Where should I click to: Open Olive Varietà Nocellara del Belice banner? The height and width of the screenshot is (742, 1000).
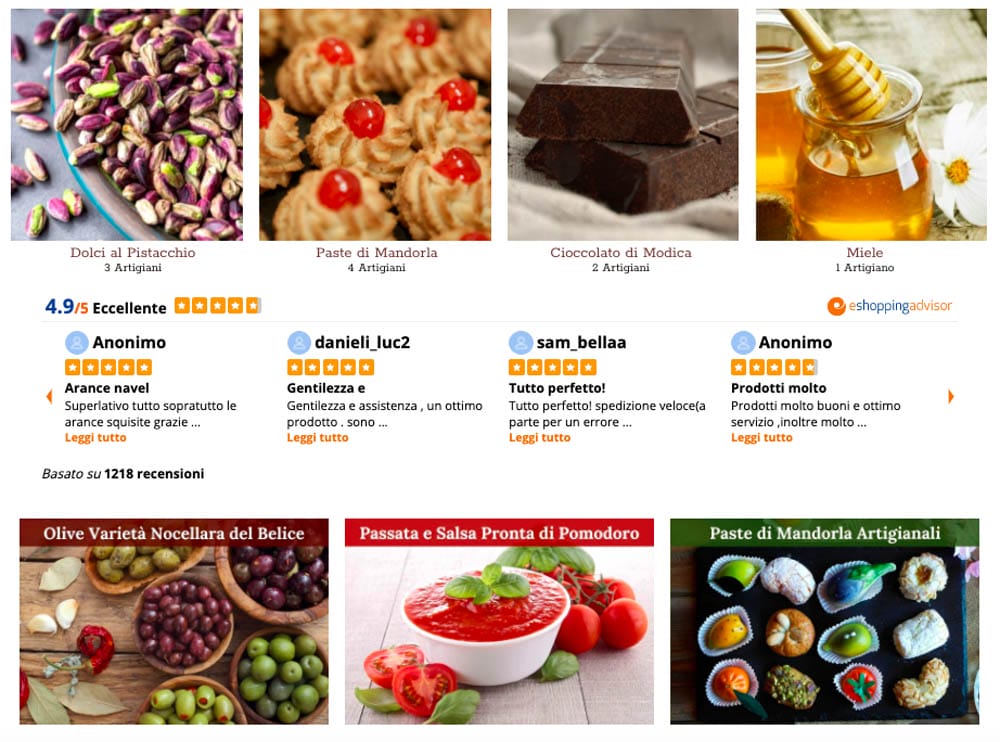[174, 621]
